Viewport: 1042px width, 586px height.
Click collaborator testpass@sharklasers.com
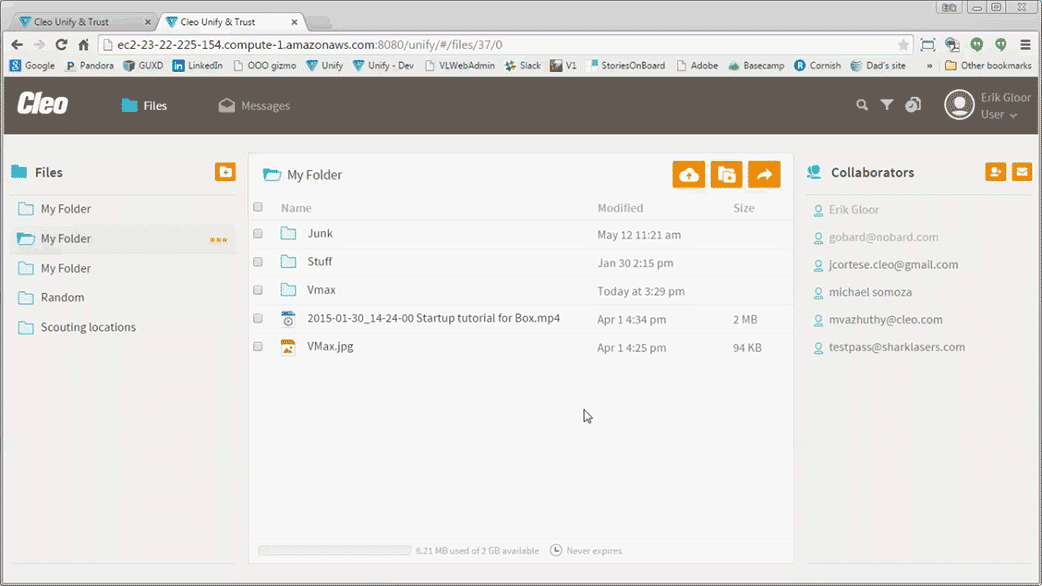point(896,347)
